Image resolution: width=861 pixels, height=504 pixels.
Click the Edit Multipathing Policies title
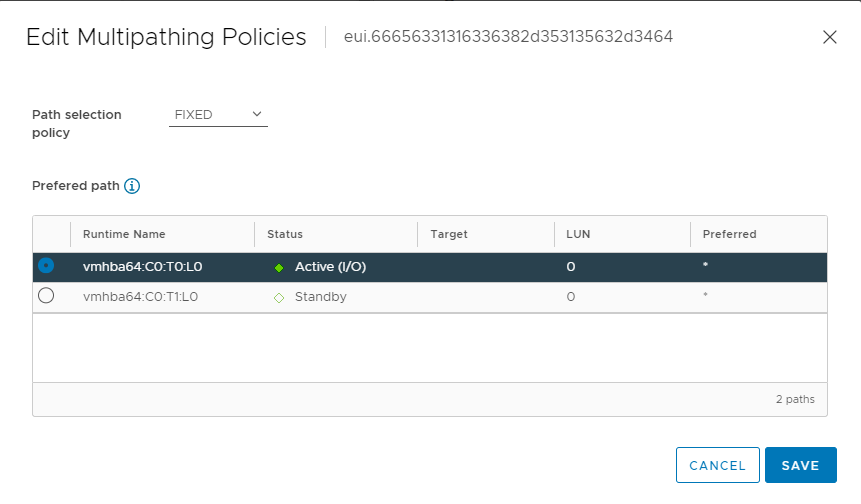(166, 37)
